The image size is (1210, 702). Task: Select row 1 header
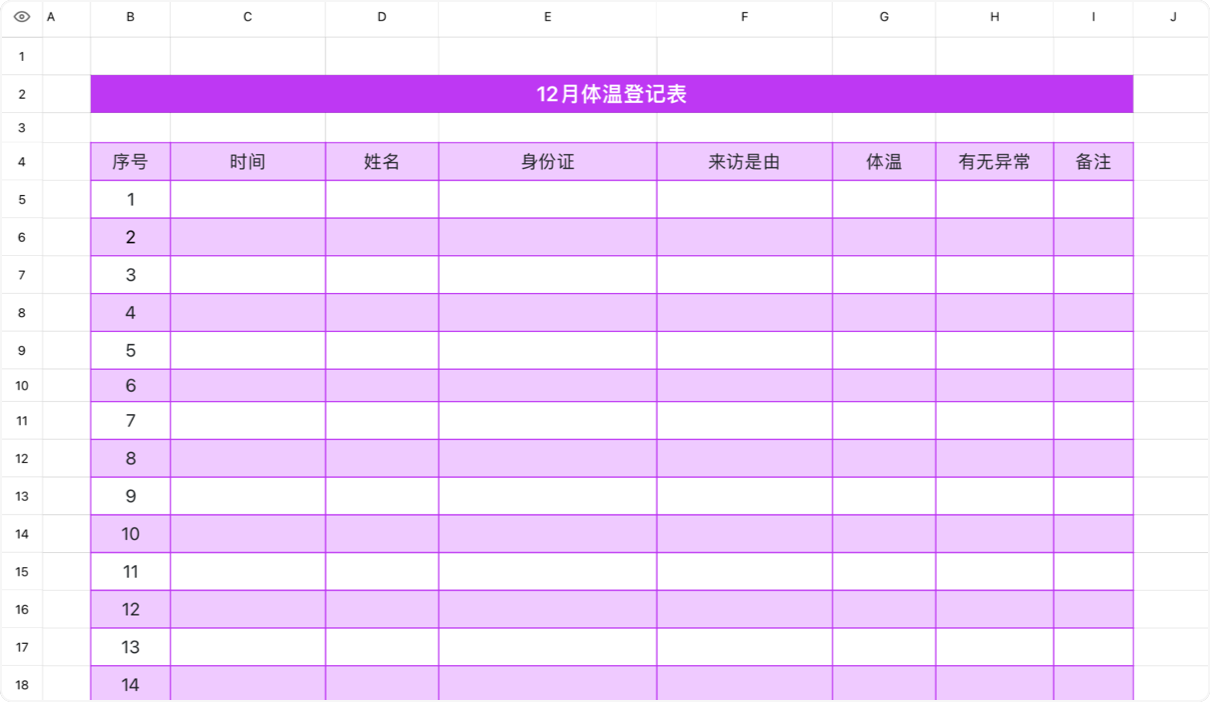pos(22,56)
